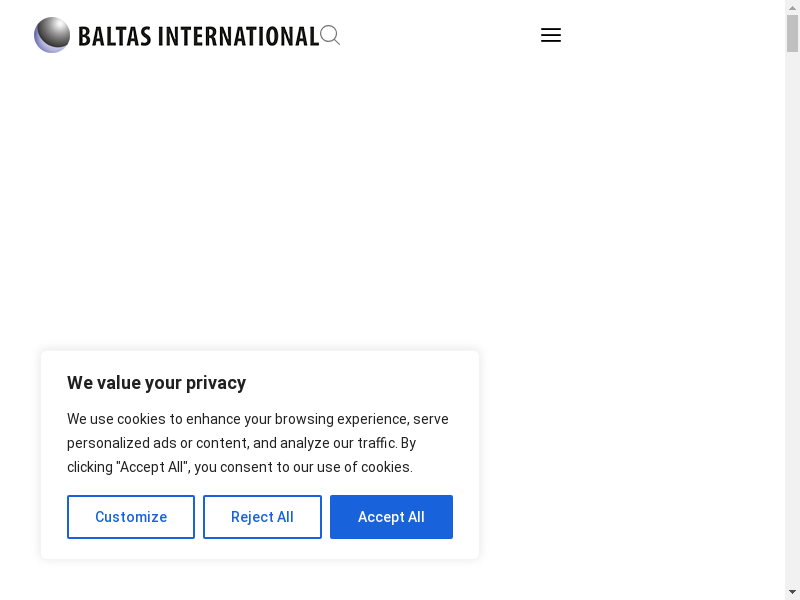
Task: Click the empty white space right of cookie banner
Action: [x=630, y=450]
